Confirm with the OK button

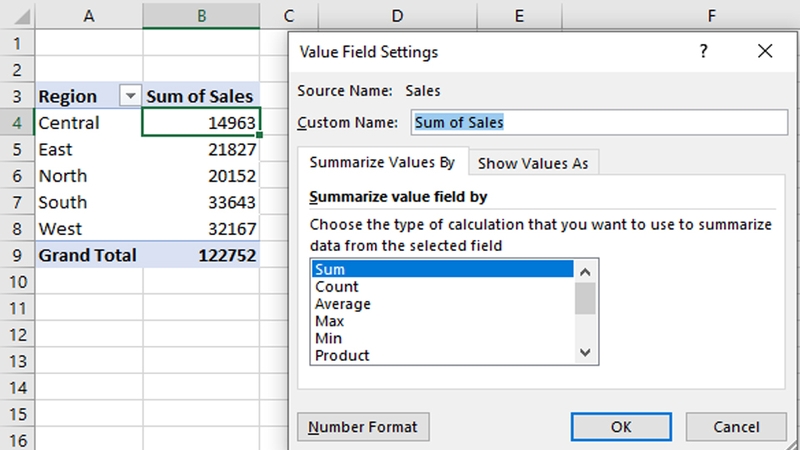coord(621,427)
